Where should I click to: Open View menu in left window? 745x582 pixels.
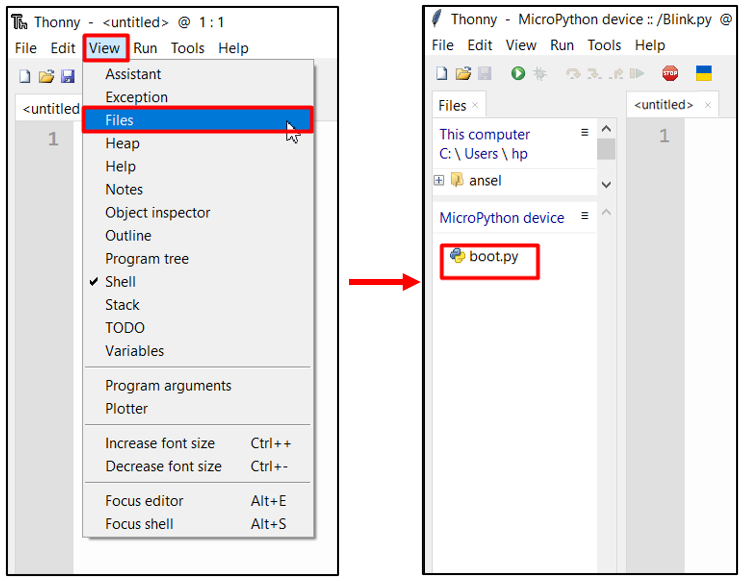click(x=105, y=48)
